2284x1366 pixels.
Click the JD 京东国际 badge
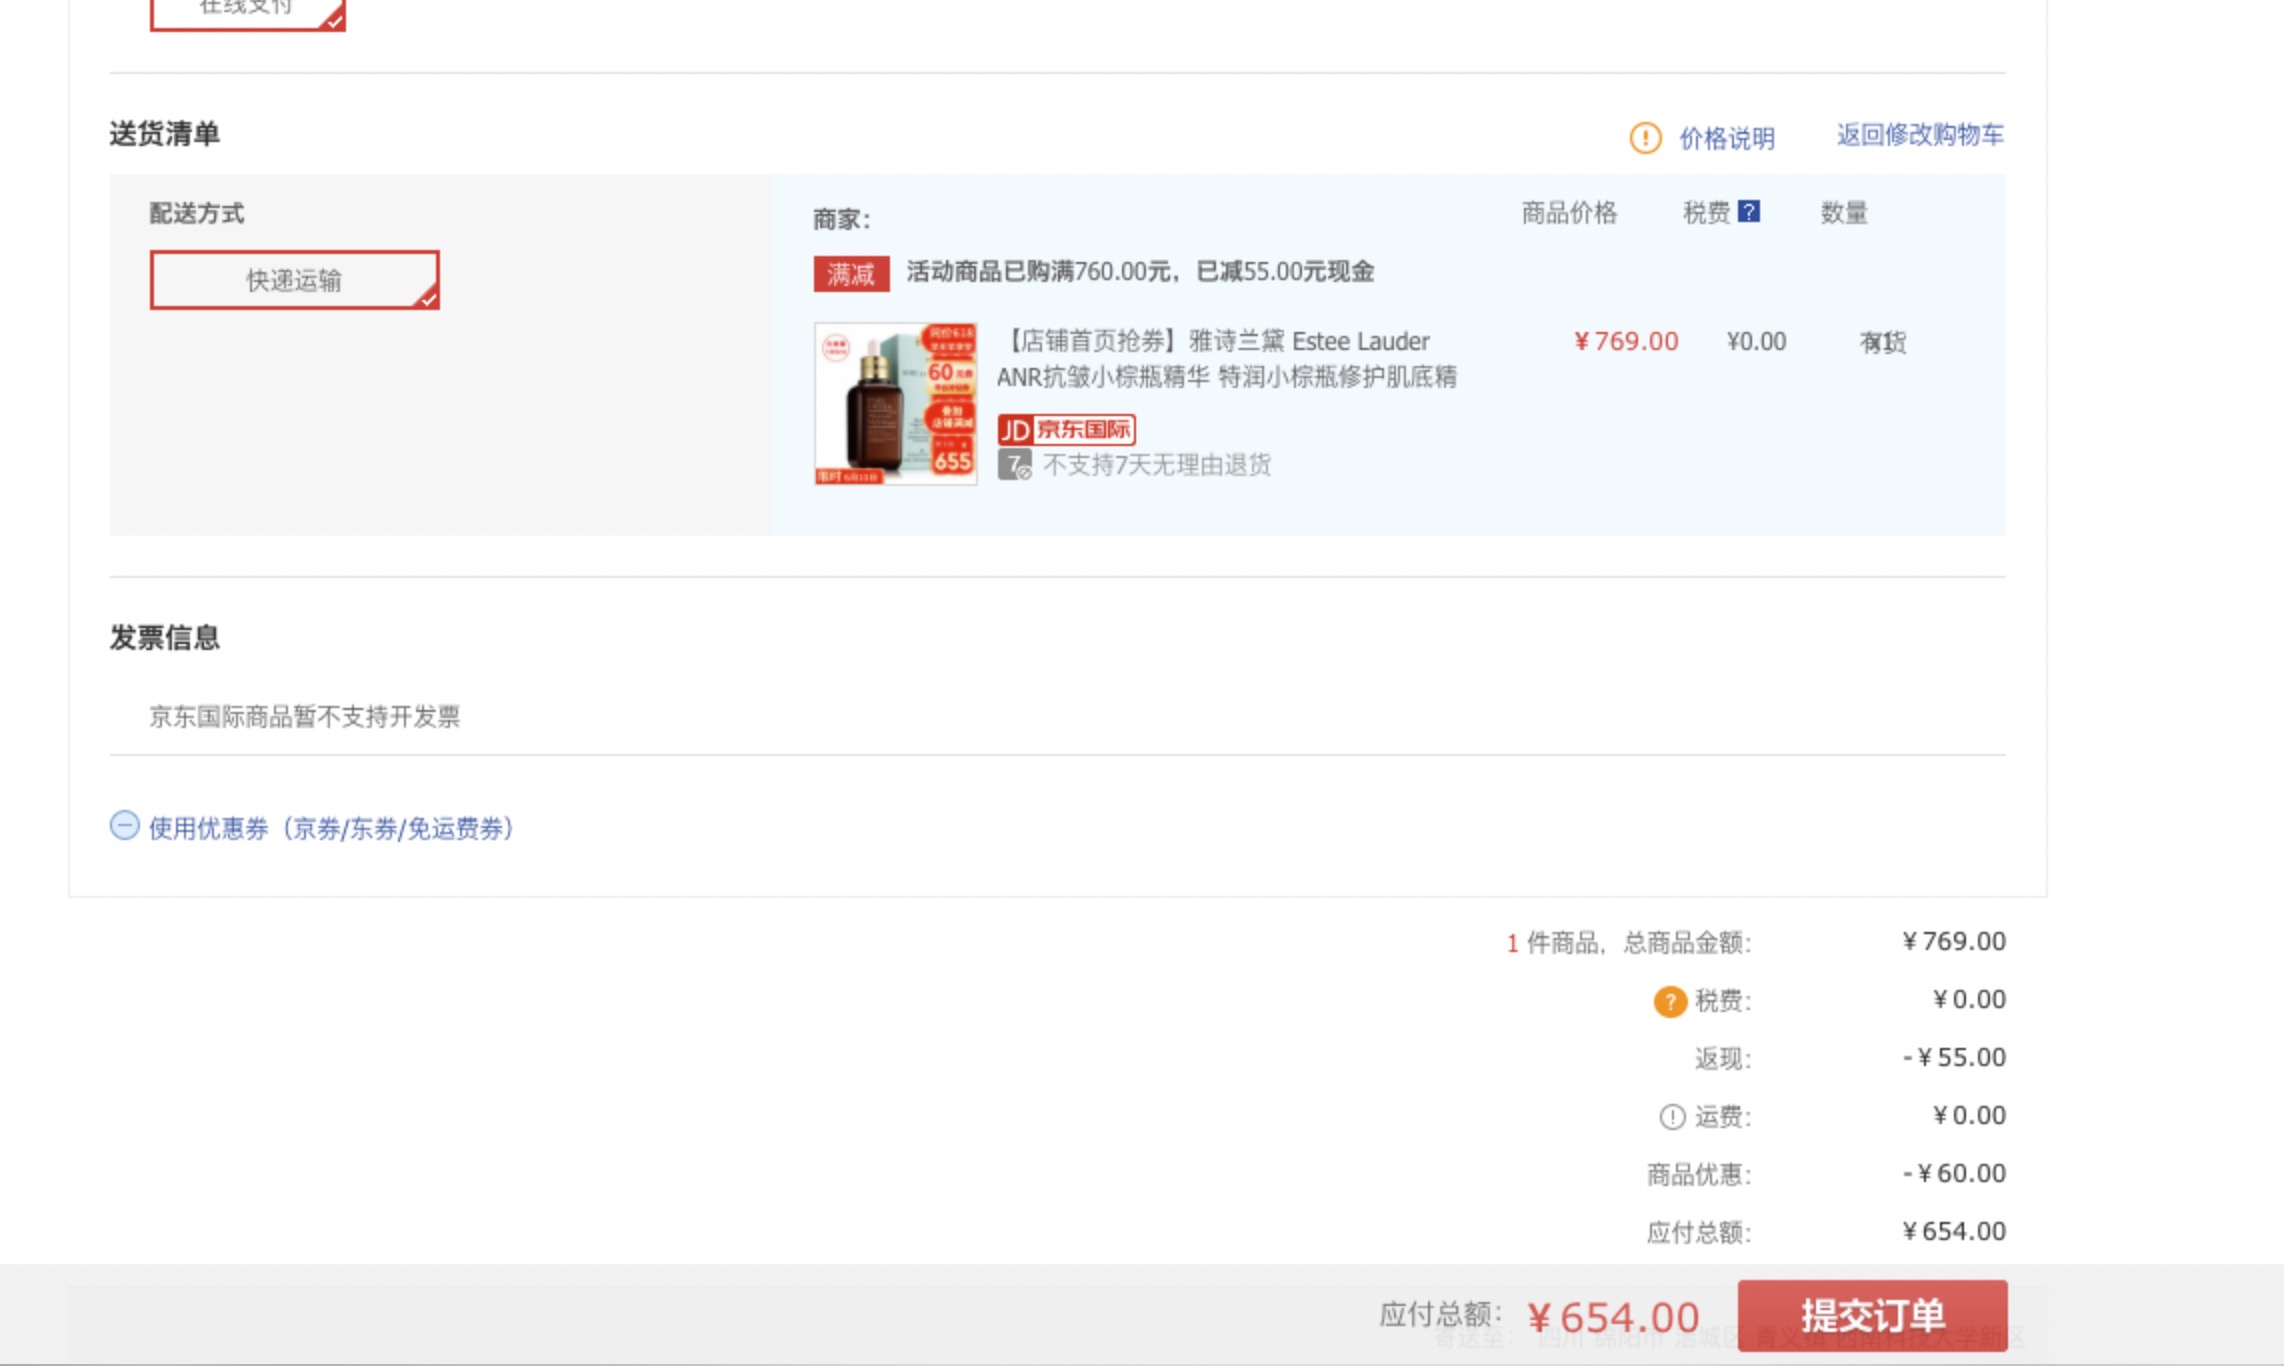pyautogui.click(x=1066, y=430)
